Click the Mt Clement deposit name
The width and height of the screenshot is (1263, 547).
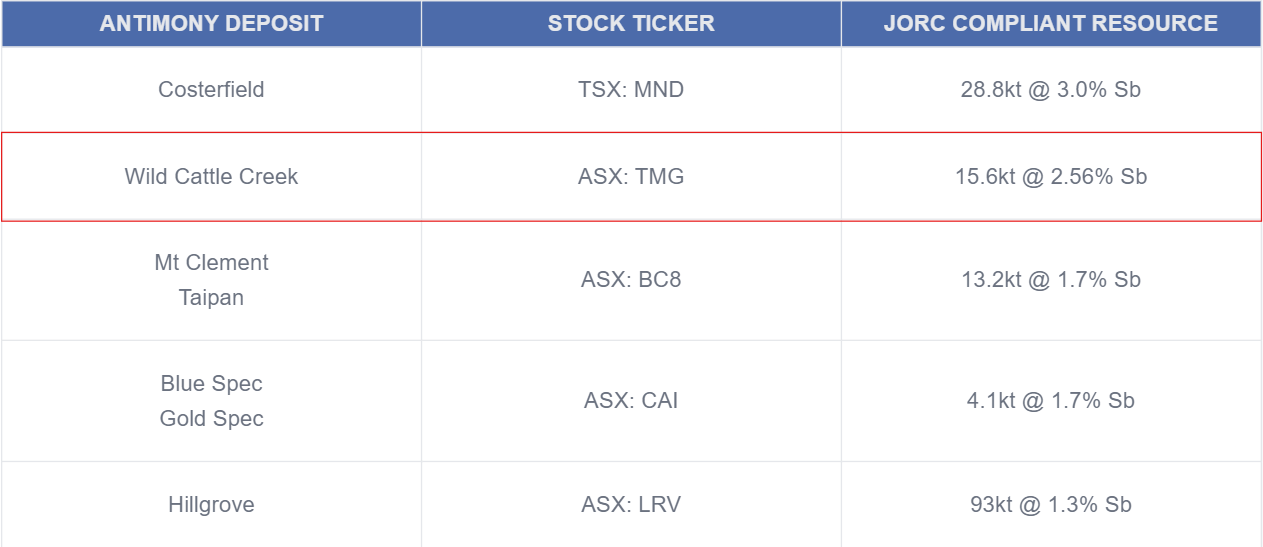211,263
